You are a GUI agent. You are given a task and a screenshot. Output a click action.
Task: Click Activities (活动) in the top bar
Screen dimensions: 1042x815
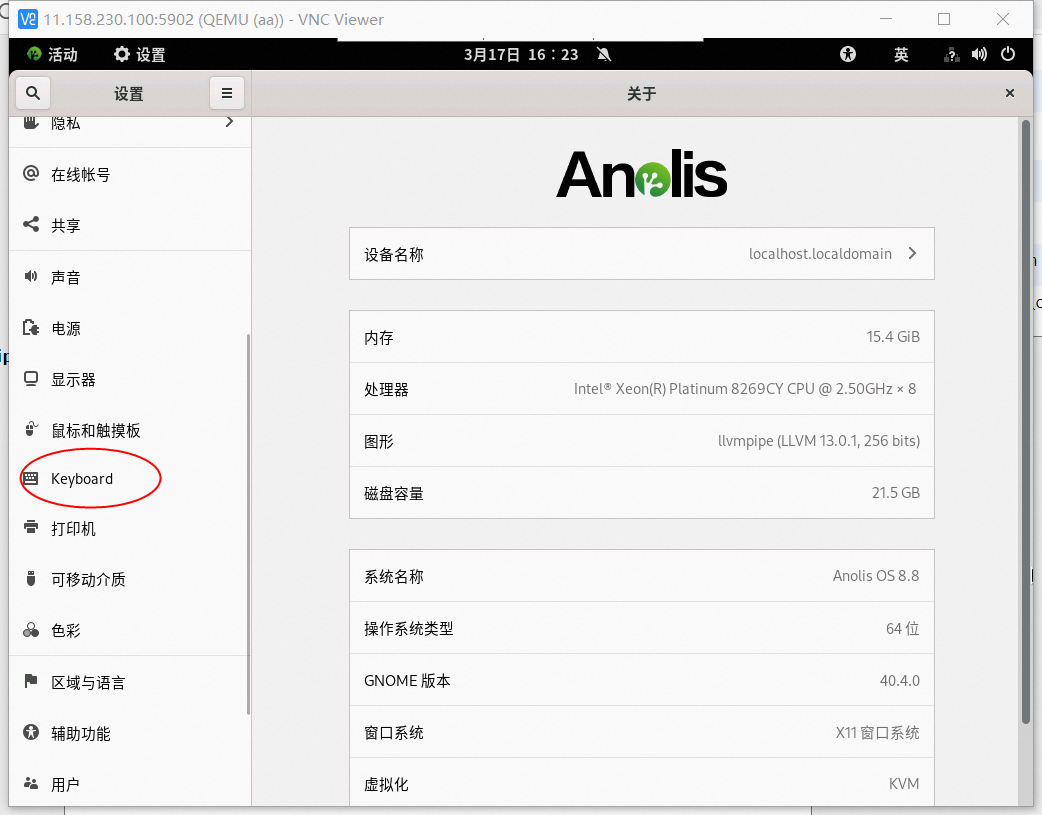[x=52, y=55]
